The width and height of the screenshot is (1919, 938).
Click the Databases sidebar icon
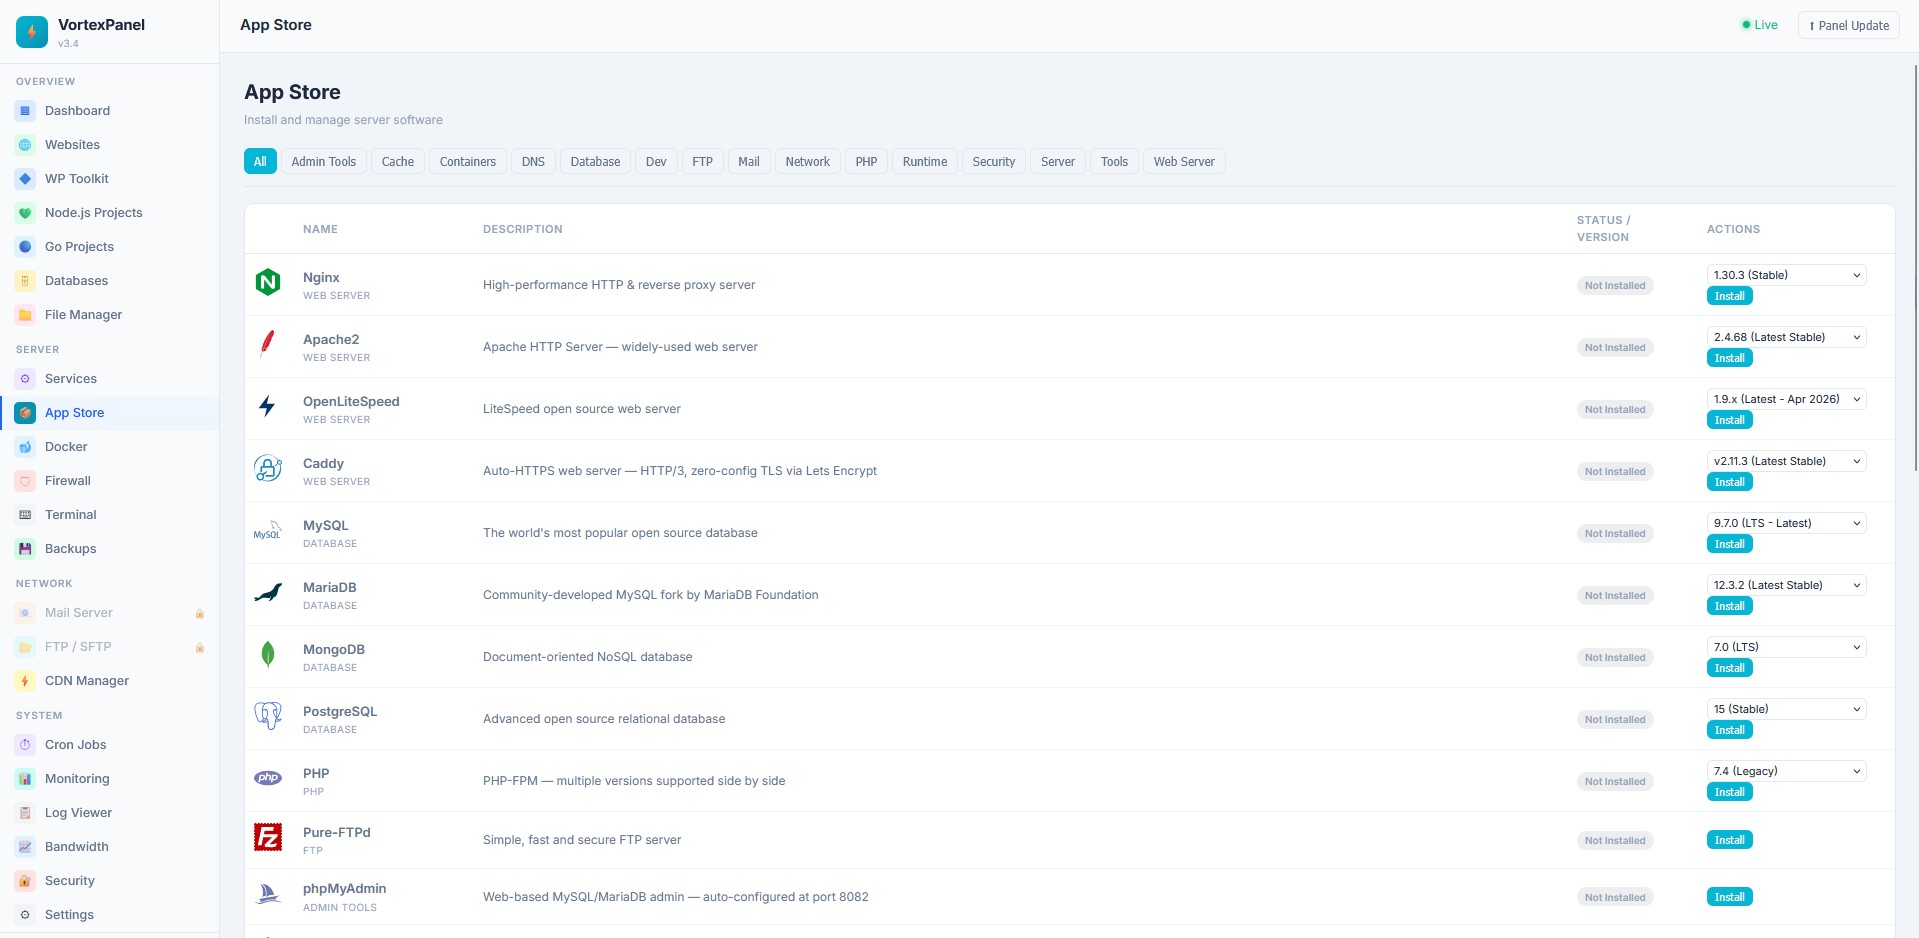point(26,281)
